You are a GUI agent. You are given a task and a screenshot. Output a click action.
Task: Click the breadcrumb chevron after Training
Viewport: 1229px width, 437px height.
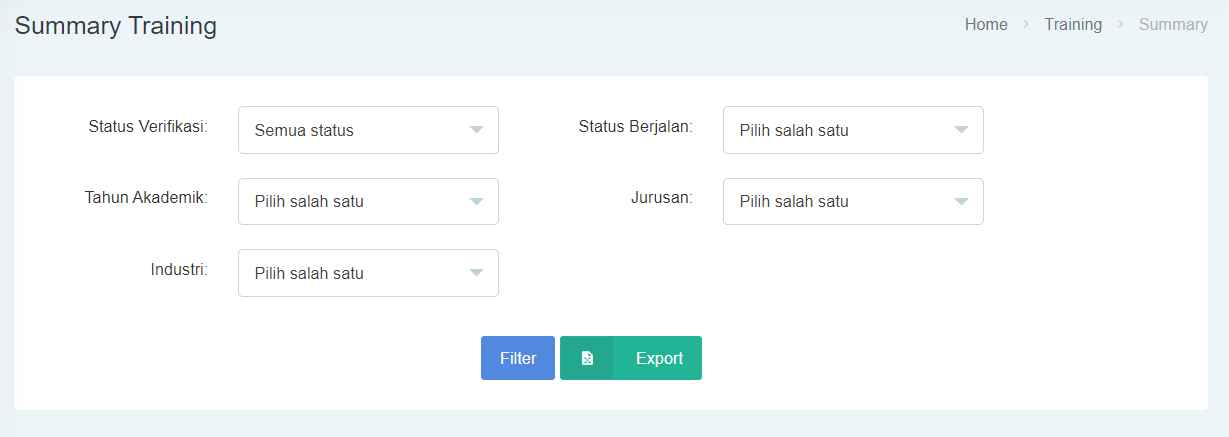[1120, 25]
